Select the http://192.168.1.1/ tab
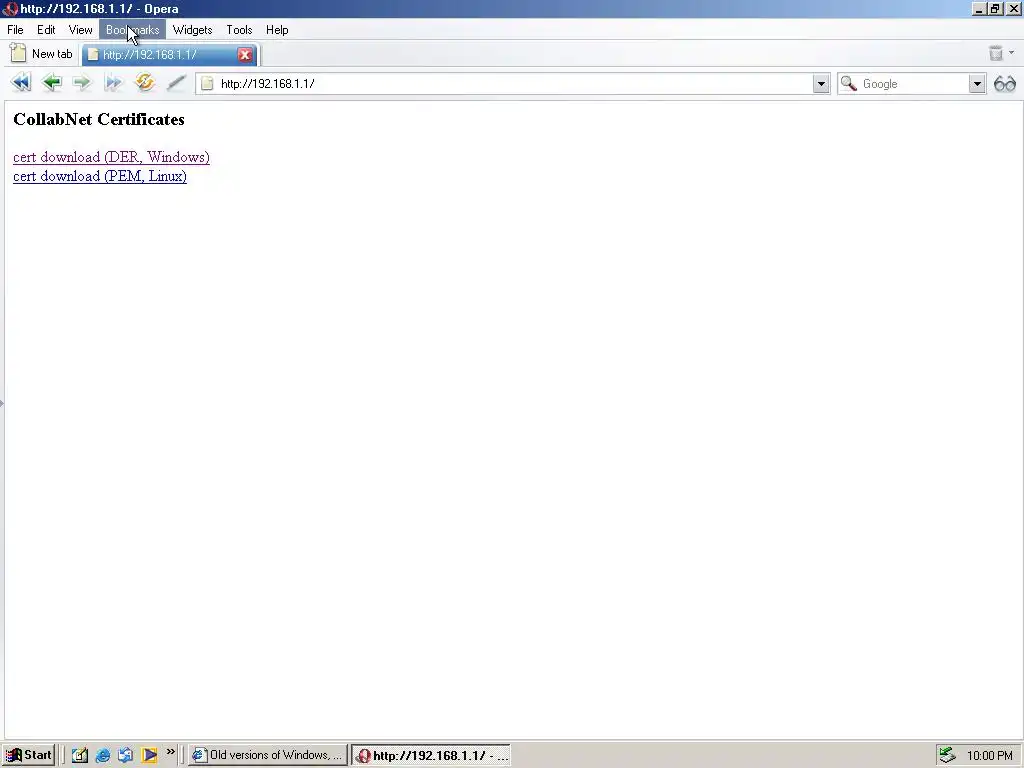 (169, 55)
